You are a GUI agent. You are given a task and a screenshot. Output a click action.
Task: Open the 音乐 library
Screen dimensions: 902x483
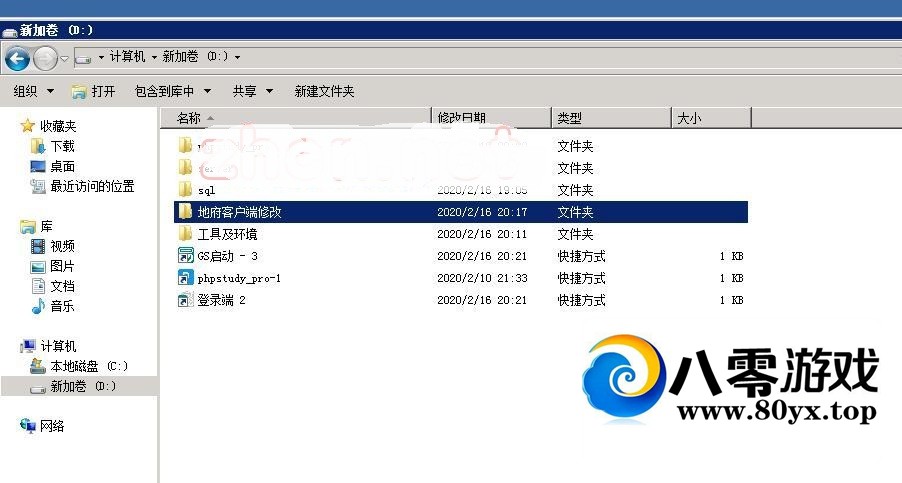tap(63, 306)
